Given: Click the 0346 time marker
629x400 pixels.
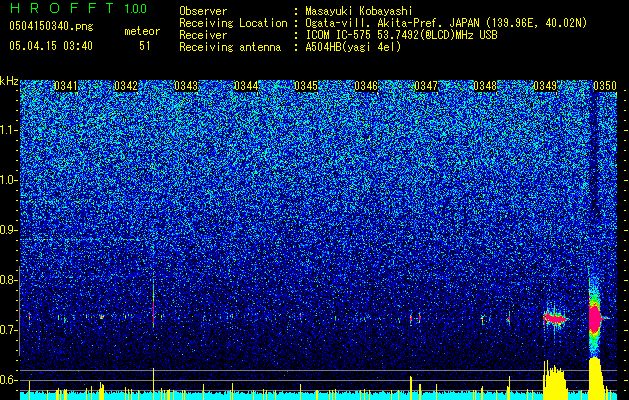Looking at the screenshot, I should pyautogui.click(x=366, y=86).
